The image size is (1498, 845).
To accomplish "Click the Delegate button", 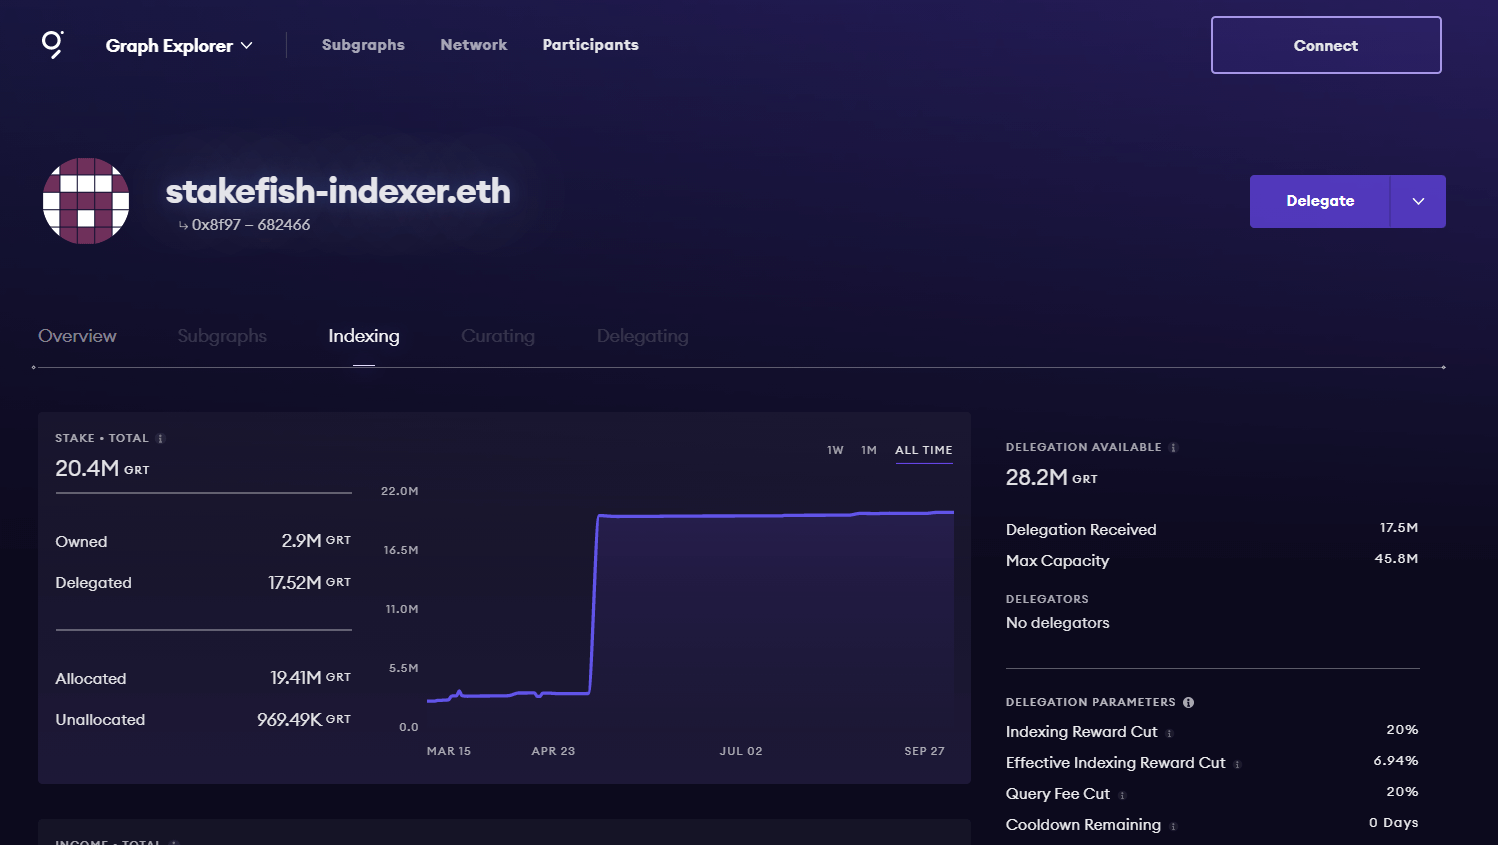I will pos(1319,201).
